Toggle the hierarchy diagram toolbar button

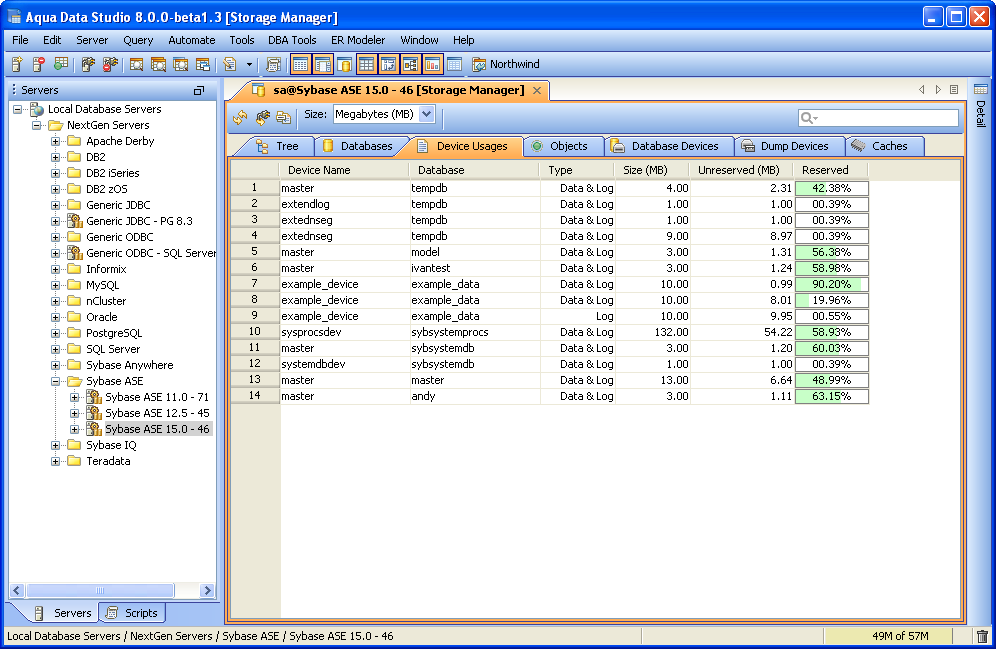(410, 64)
